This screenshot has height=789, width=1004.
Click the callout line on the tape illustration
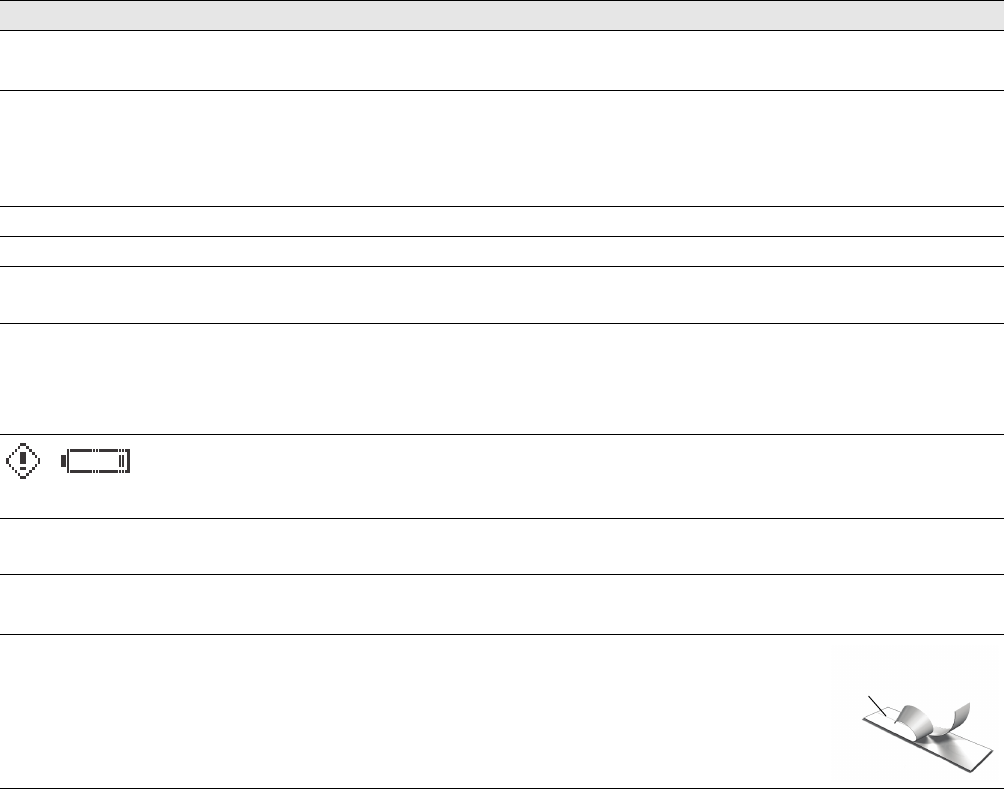tap(876, 705)
